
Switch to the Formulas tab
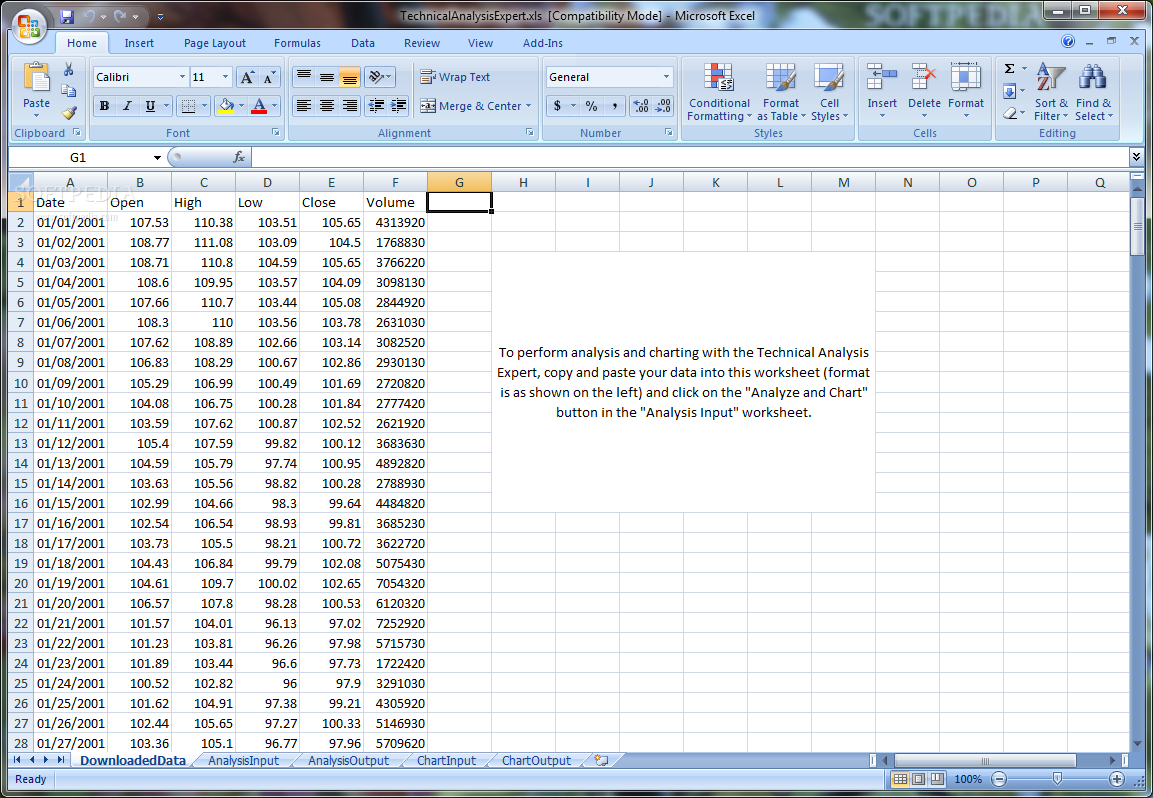pyautogui.click(x=297, y=43)
